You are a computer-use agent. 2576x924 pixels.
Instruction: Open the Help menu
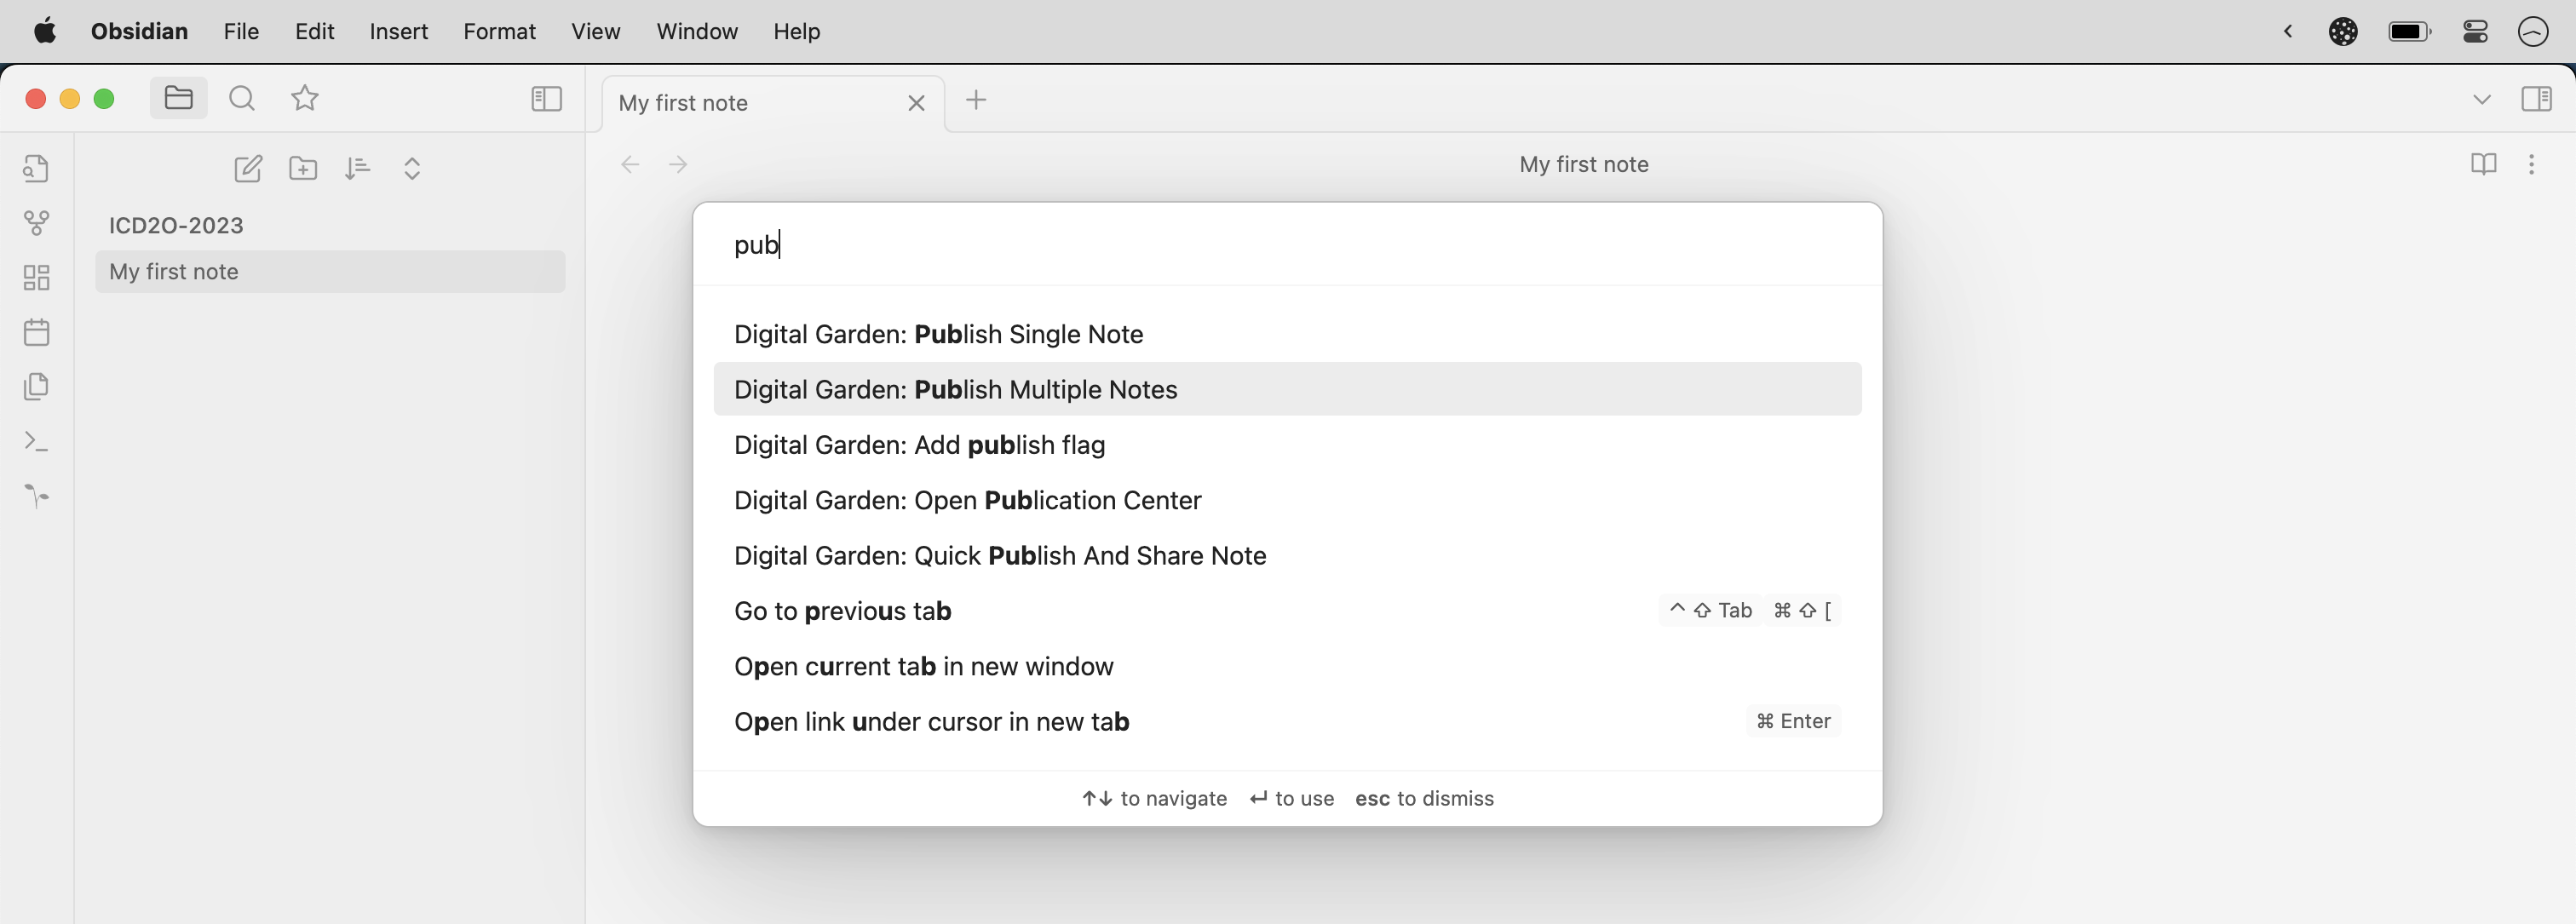(x=796, y=31)
